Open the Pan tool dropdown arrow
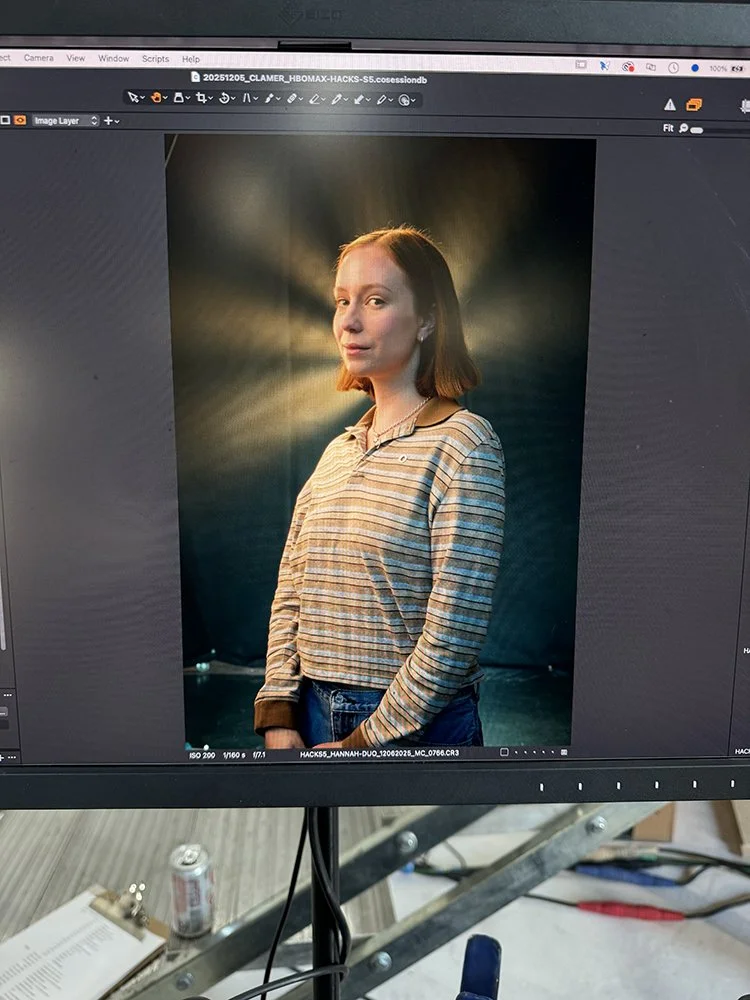750x1000 pixels. coord(165,98)
